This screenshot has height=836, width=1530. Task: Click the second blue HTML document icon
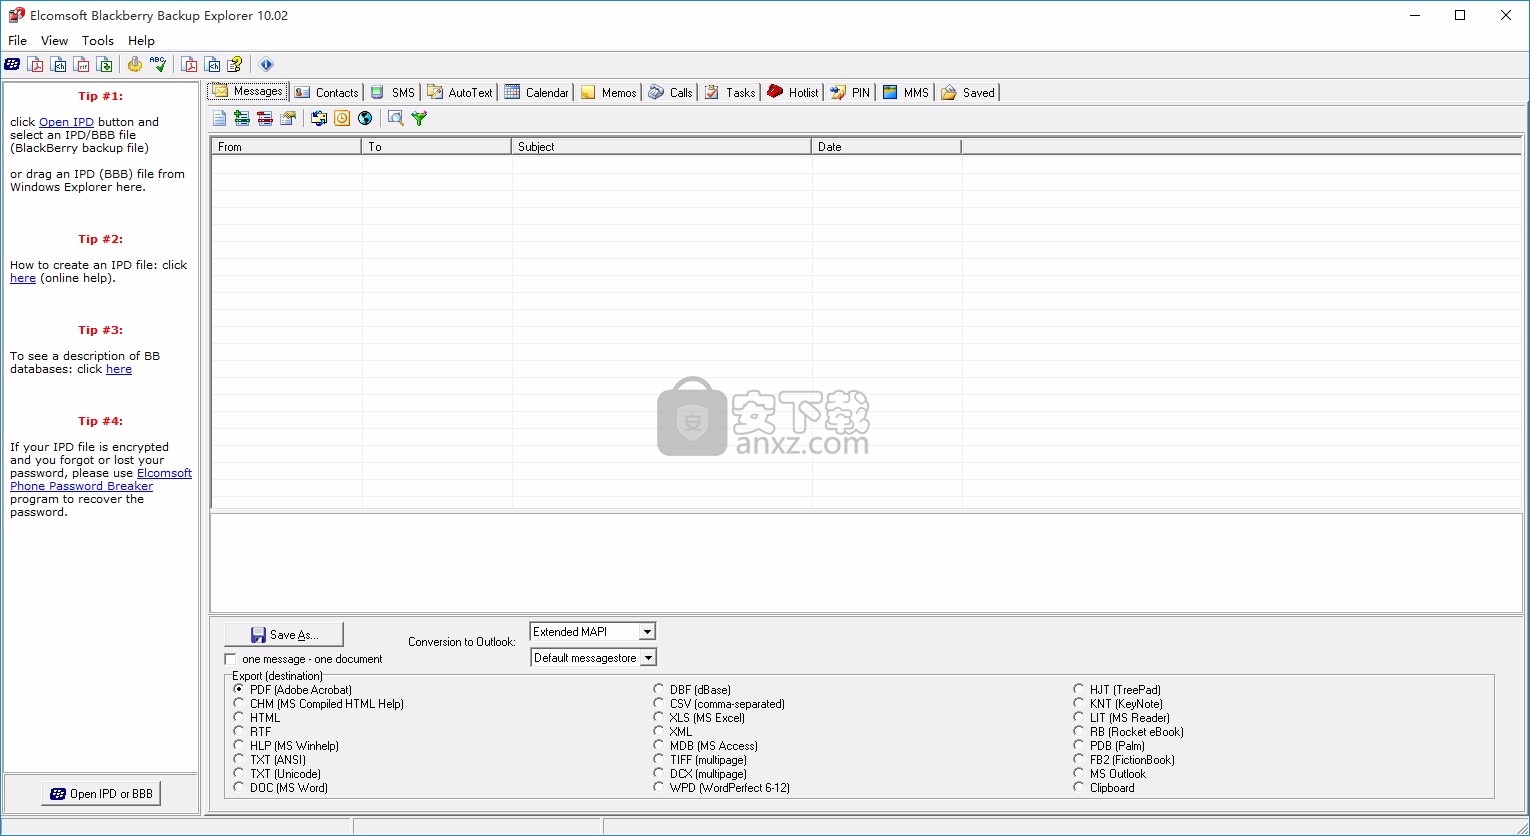click(213, 64)
